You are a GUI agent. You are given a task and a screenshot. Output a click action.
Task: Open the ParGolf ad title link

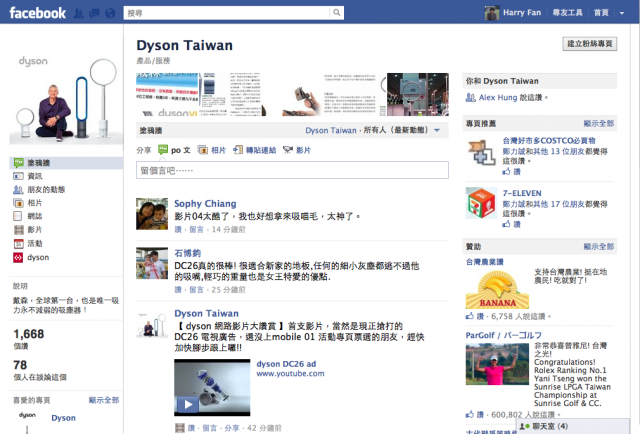point(504,335)
